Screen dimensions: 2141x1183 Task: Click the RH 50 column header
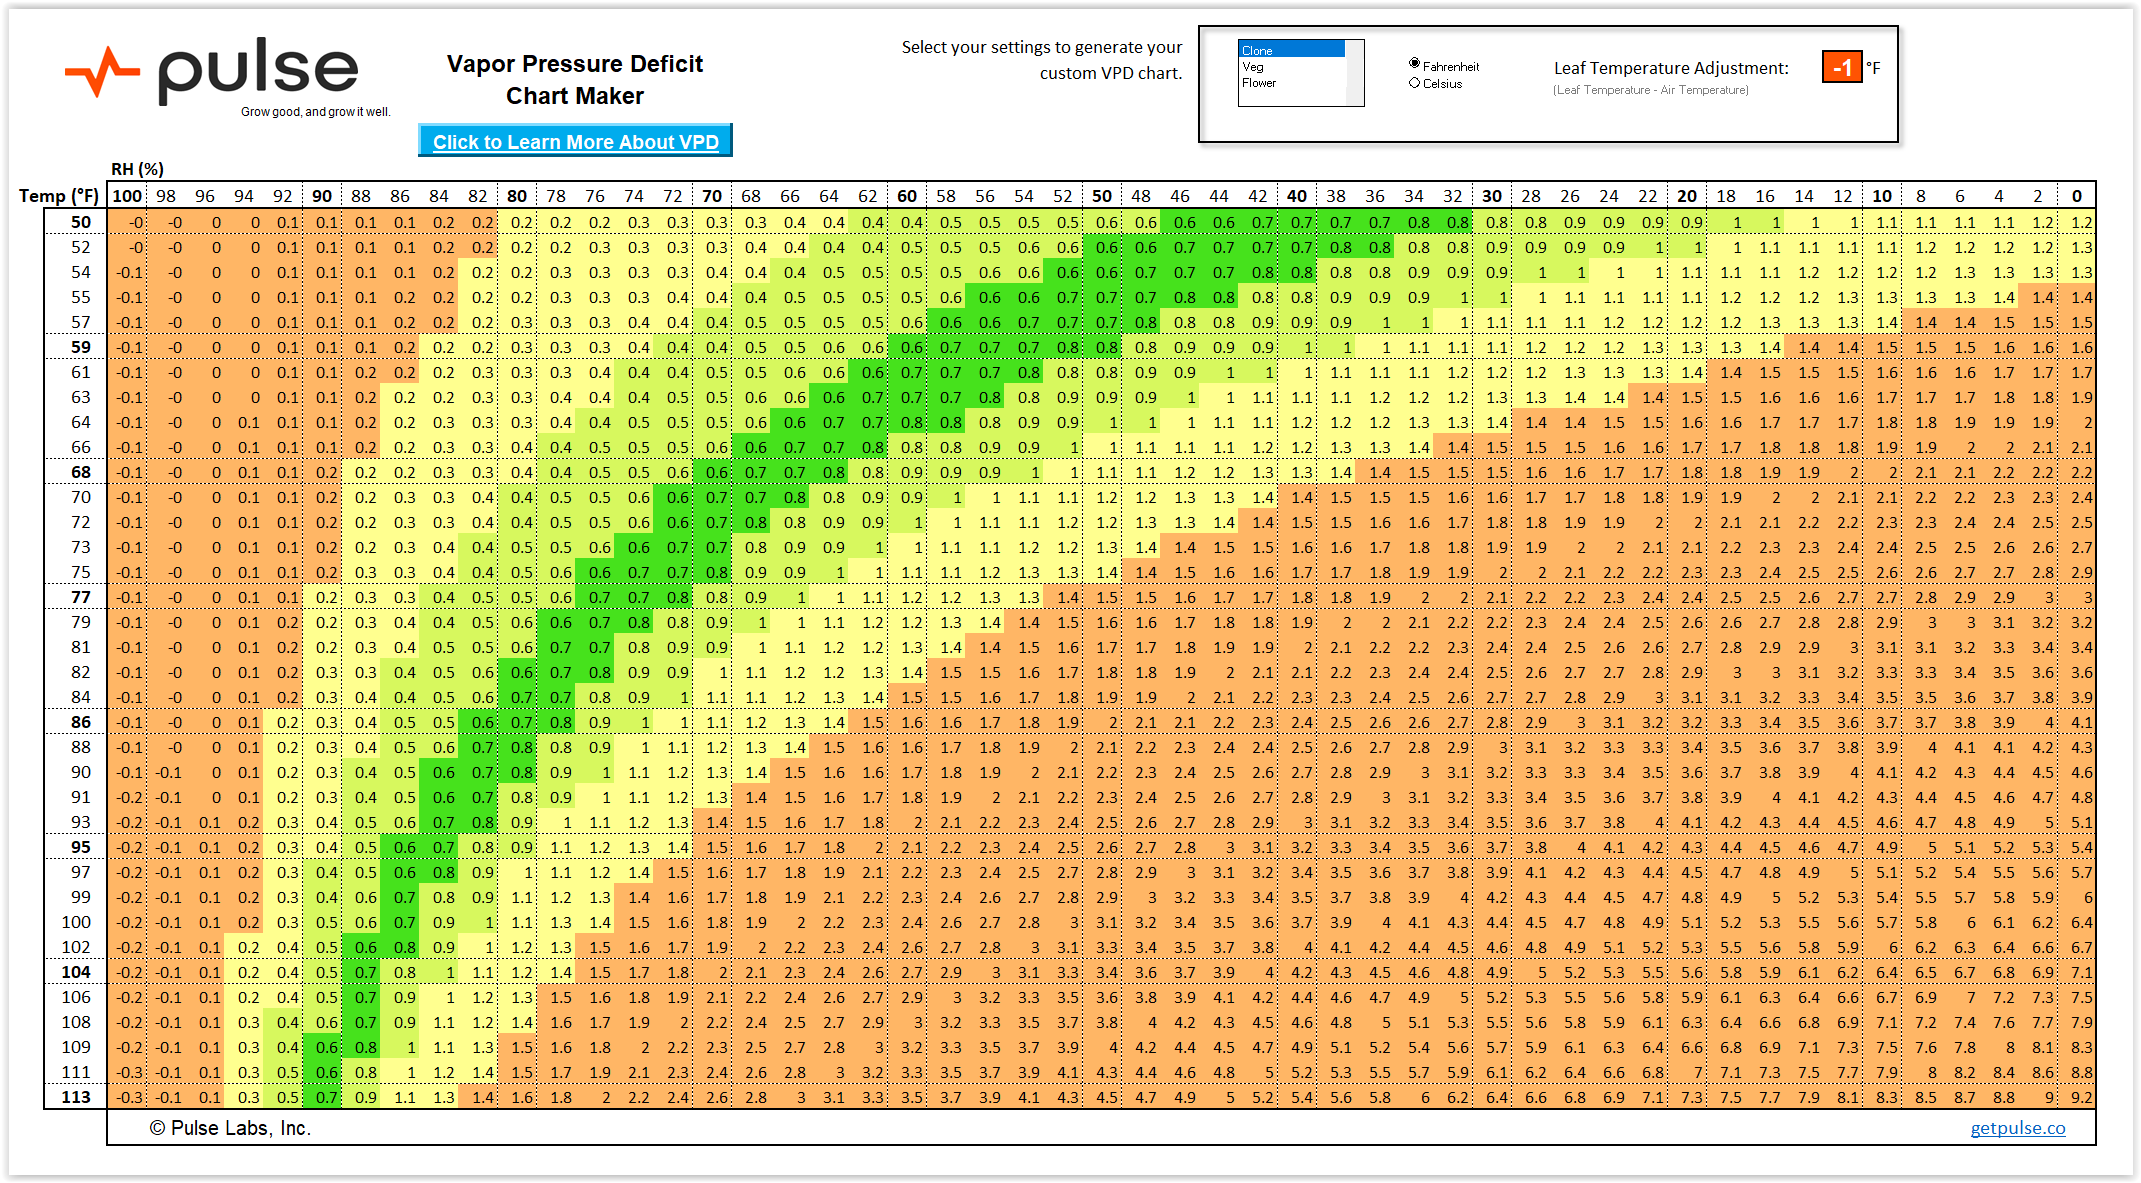click(1101, 196)
